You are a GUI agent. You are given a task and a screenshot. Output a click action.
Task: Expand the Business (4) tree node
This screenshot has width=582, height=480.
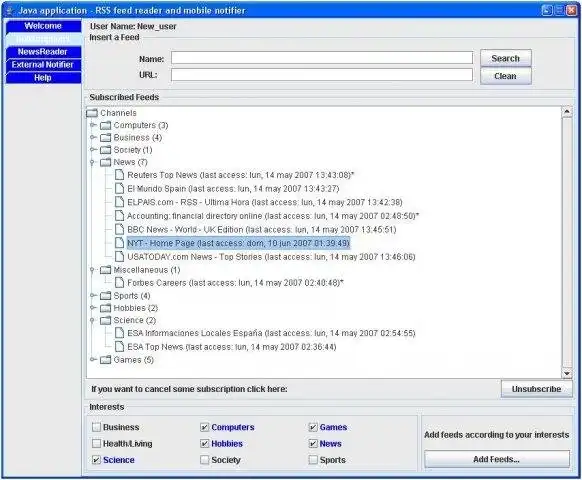(x=93, y=137)
